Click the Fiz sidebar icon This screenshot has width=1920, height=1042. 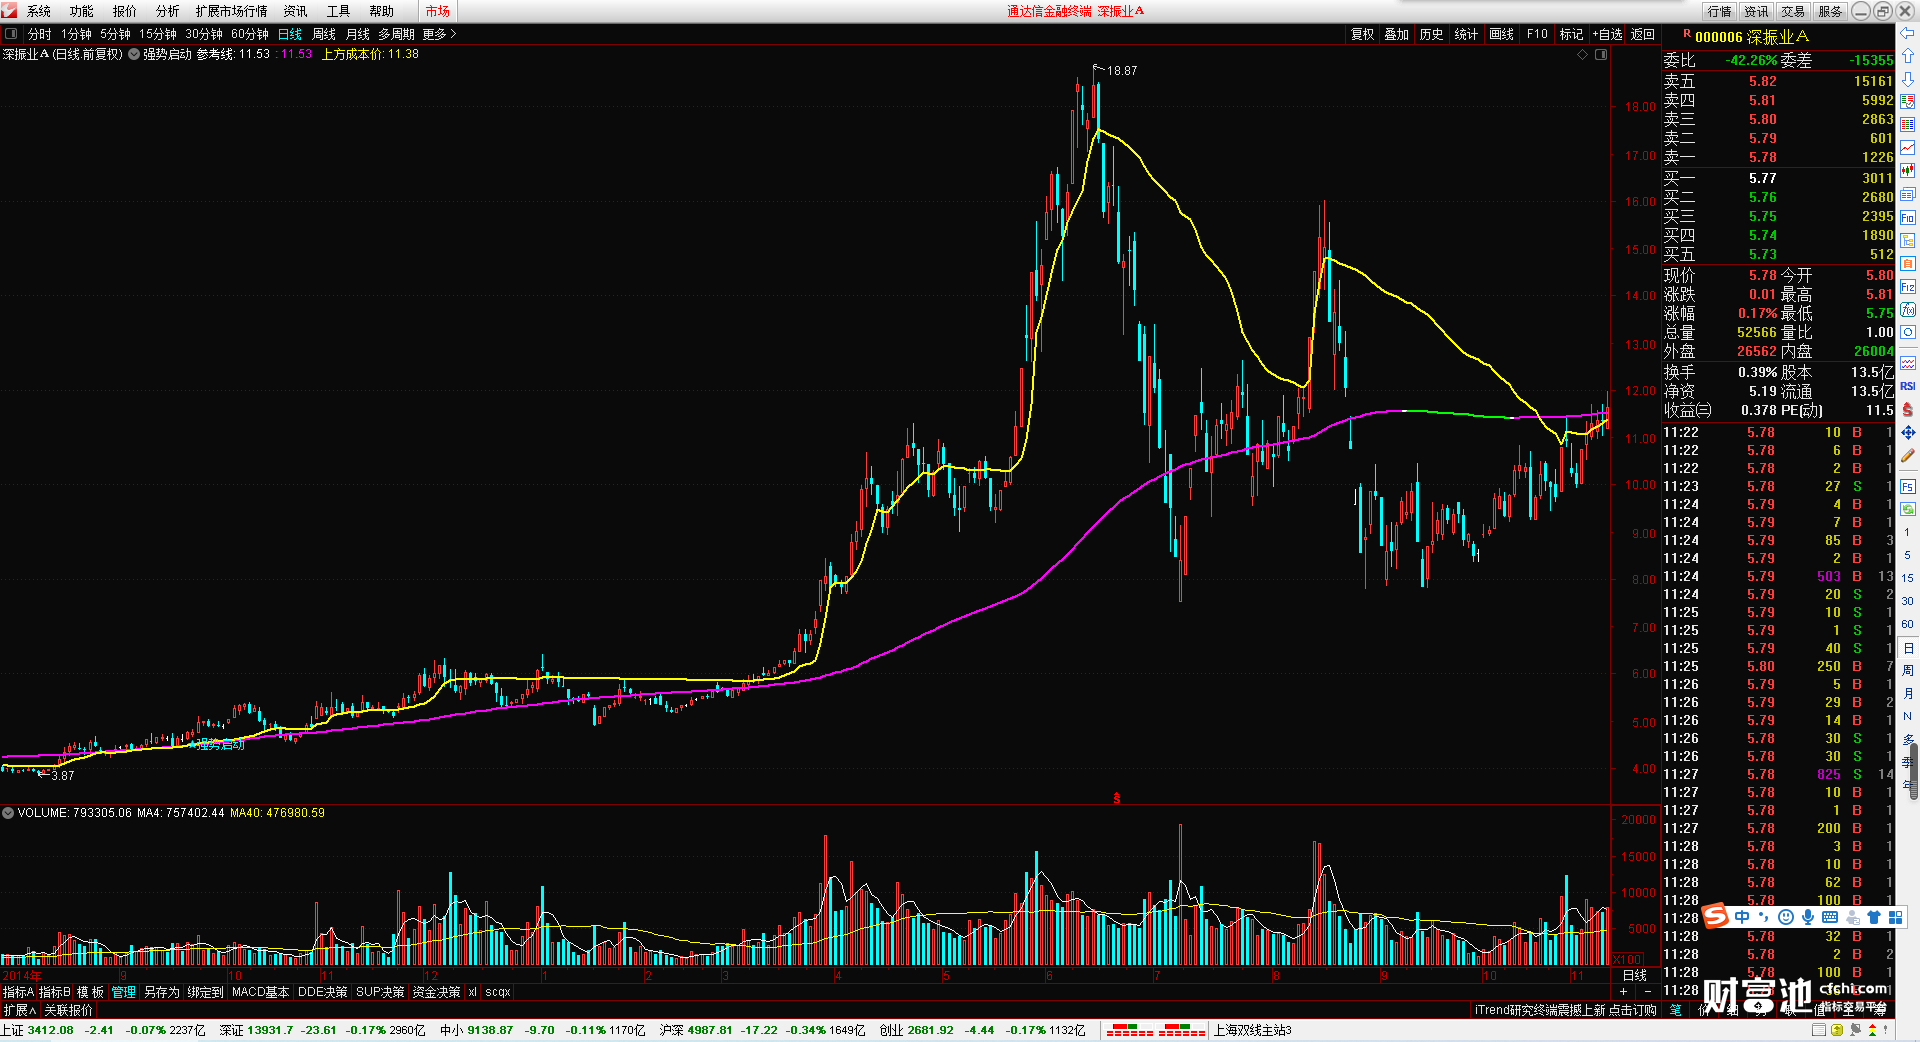tap(1908, 287)
